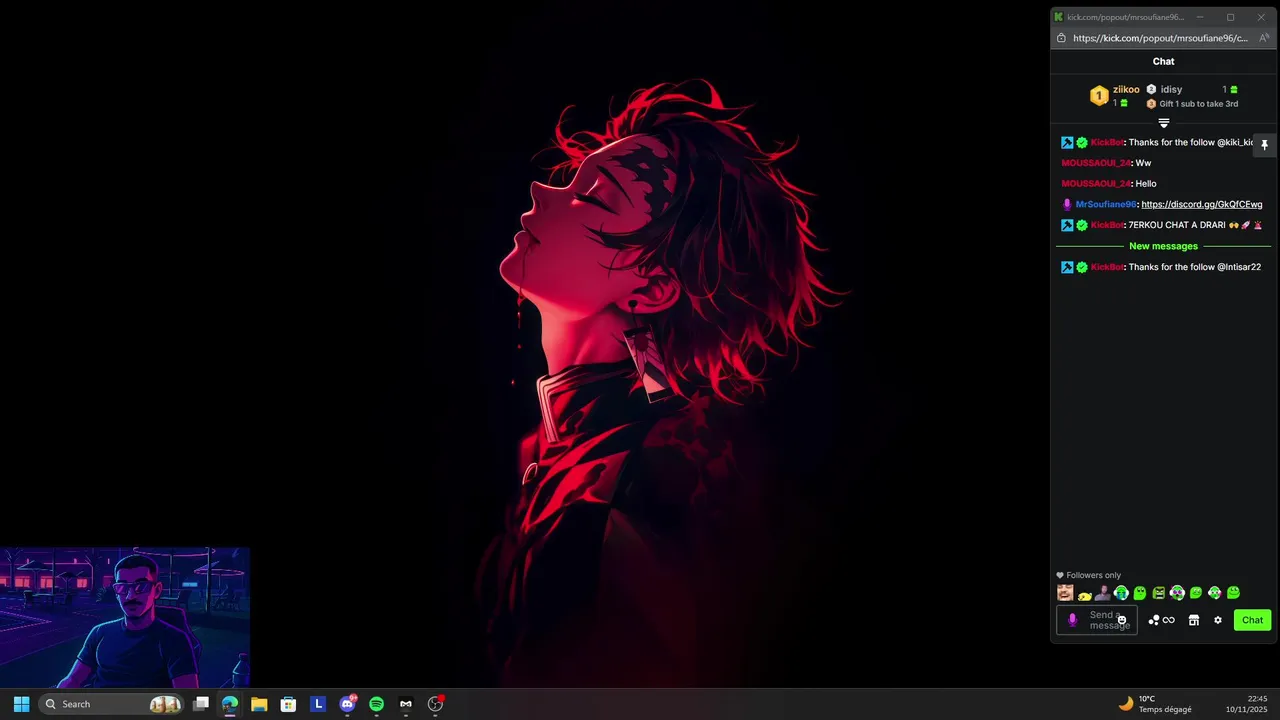Click the Send a message input field
The height and width of the screenshot is (720, 1280).
[x=1097, y=620]
